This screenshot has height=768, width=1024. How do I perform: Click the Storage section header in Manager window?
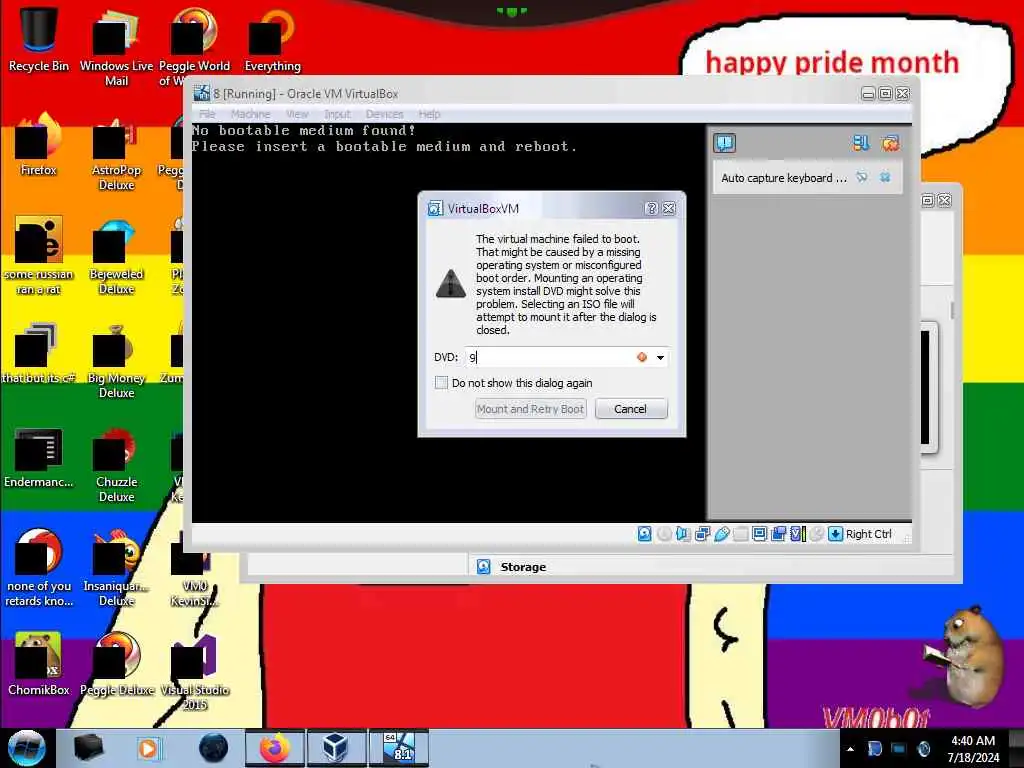tap(523, 567)
